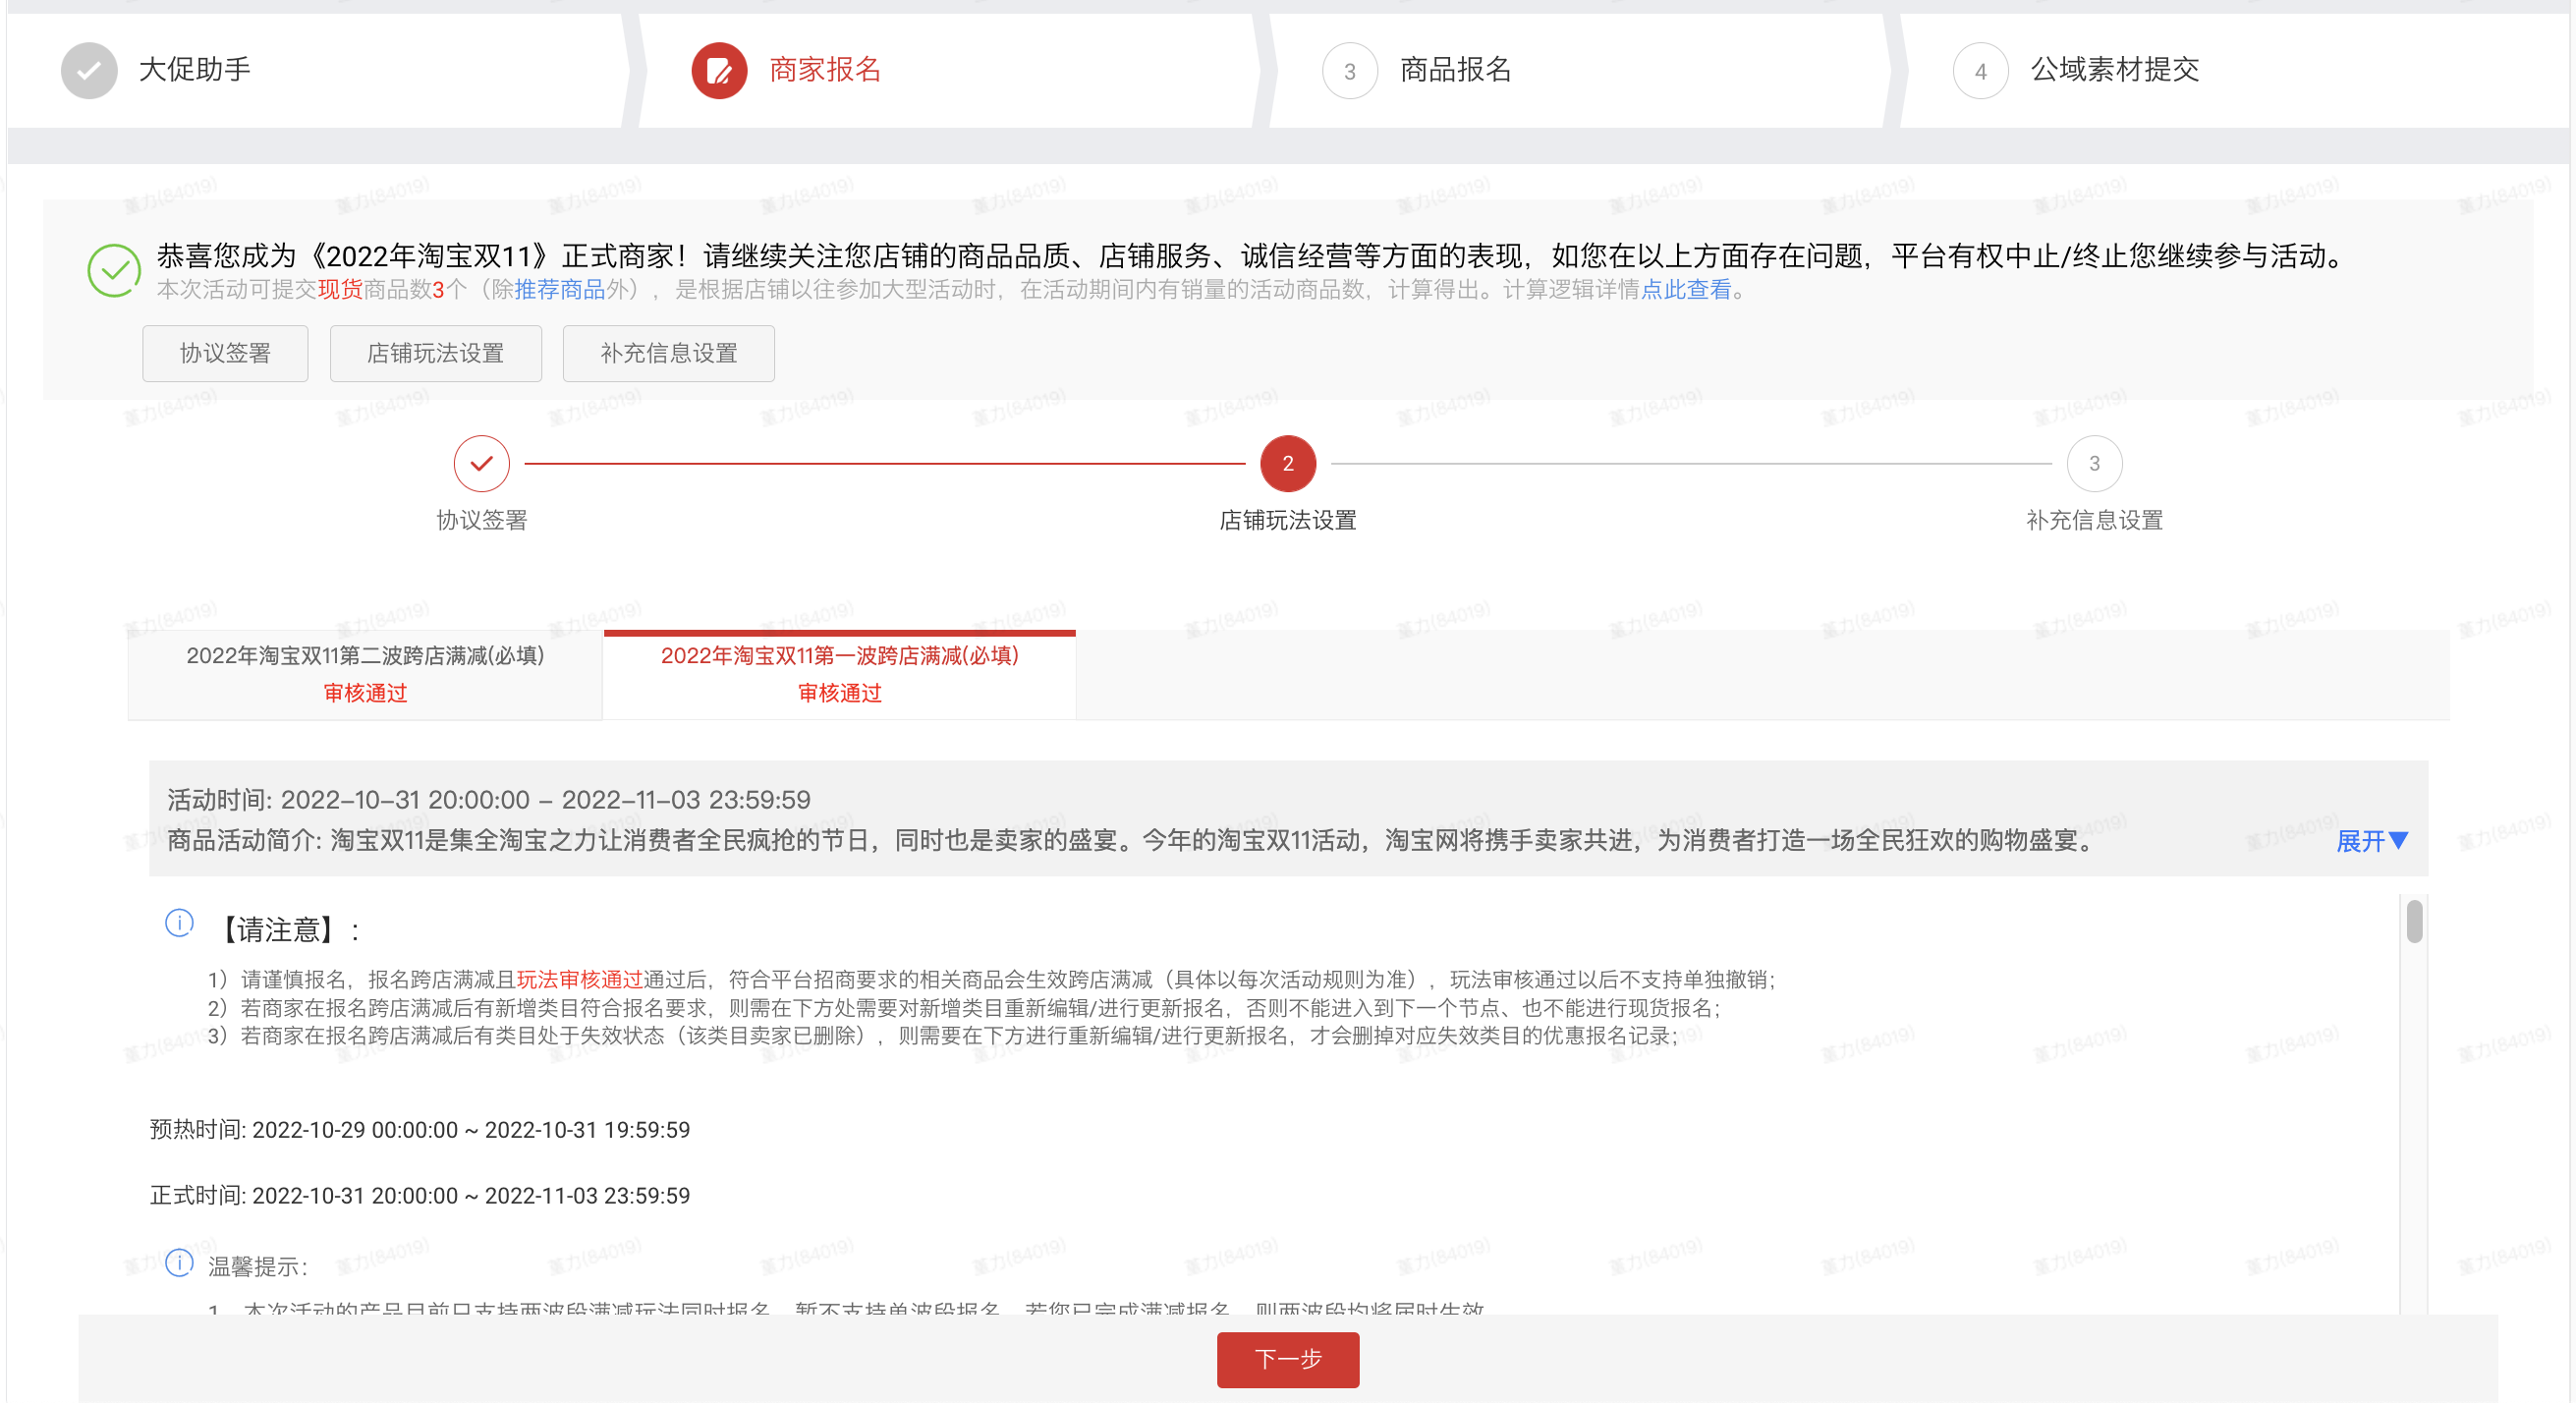Click the red step 2 circle 店铺玩法设置
Image resolution: width=2576 pixels, height=1403 pixels.
pyautogui.click(x=1288, y=463)
